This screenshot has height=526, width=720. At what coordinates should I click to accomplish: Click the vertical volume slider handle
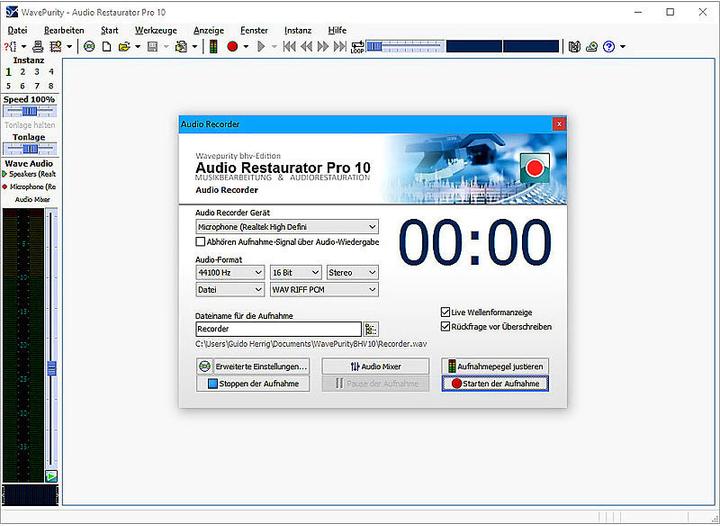pyautogui.click(x=51, y=368)
